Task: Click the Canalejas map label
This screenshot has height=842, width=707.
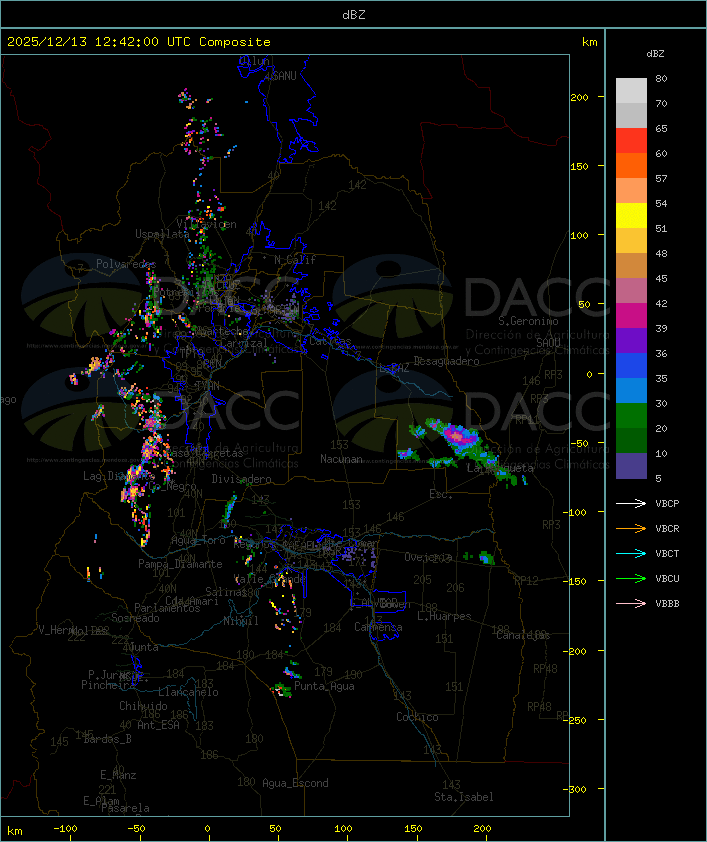Action: point(523,636)
